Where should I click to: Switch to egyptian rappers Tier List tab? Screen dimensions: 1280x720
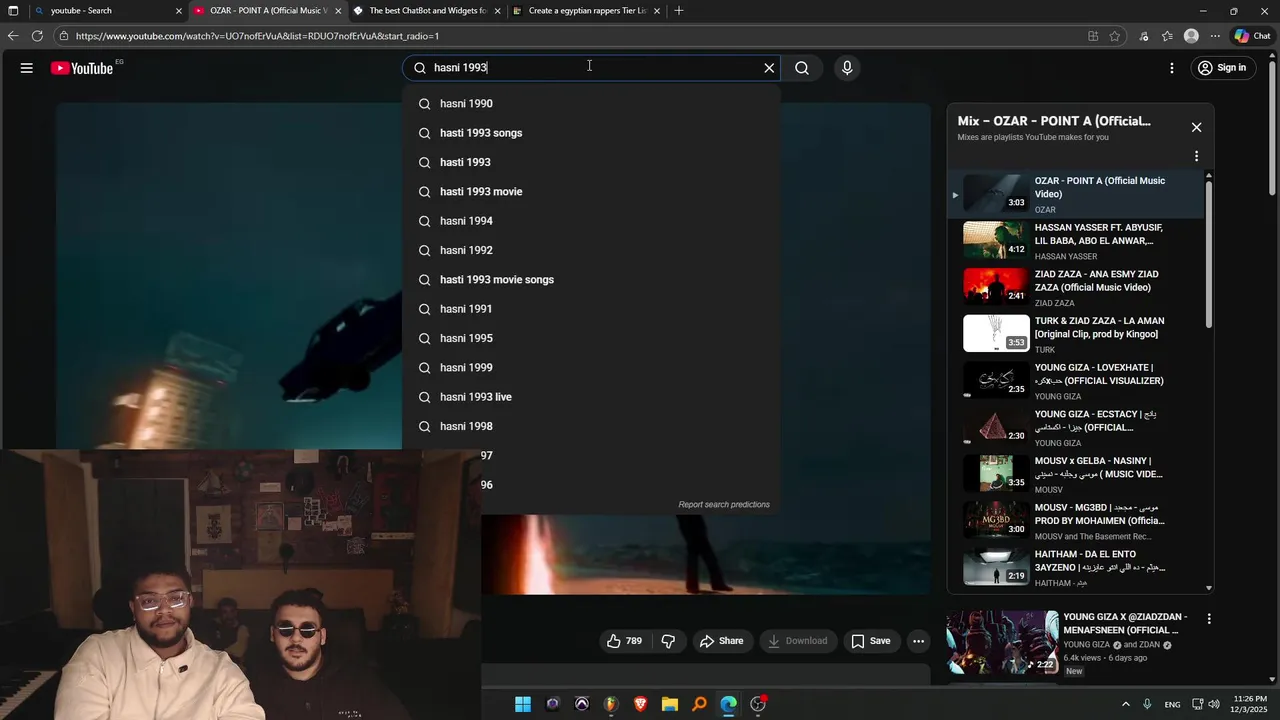(586, 11)
